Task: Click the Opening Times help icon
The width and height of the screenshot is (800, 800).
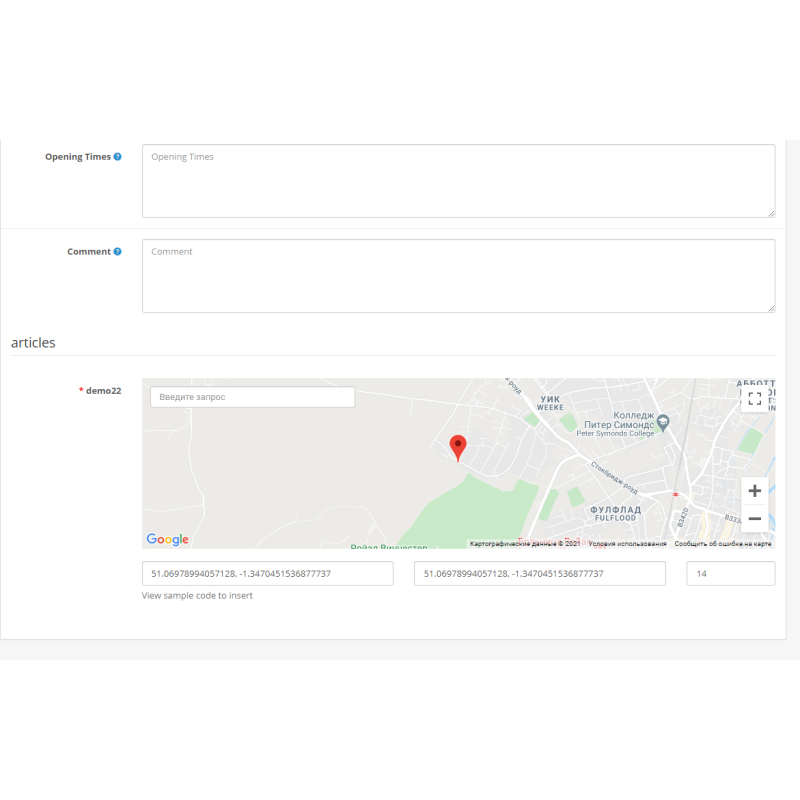Action: [118, 157]
